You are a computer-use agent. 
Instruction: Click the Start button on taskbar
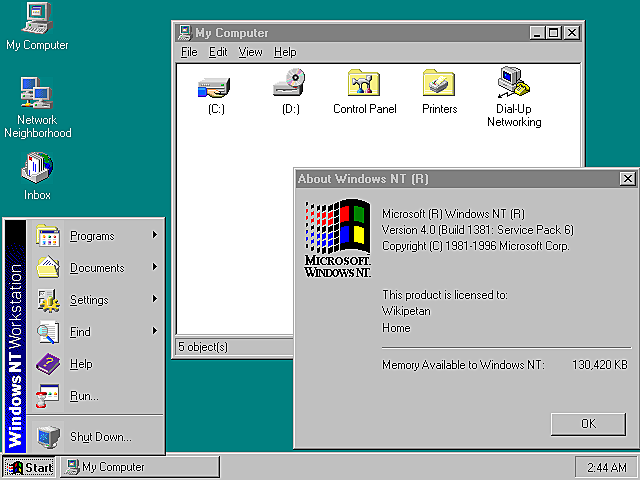tap(29, 467)
